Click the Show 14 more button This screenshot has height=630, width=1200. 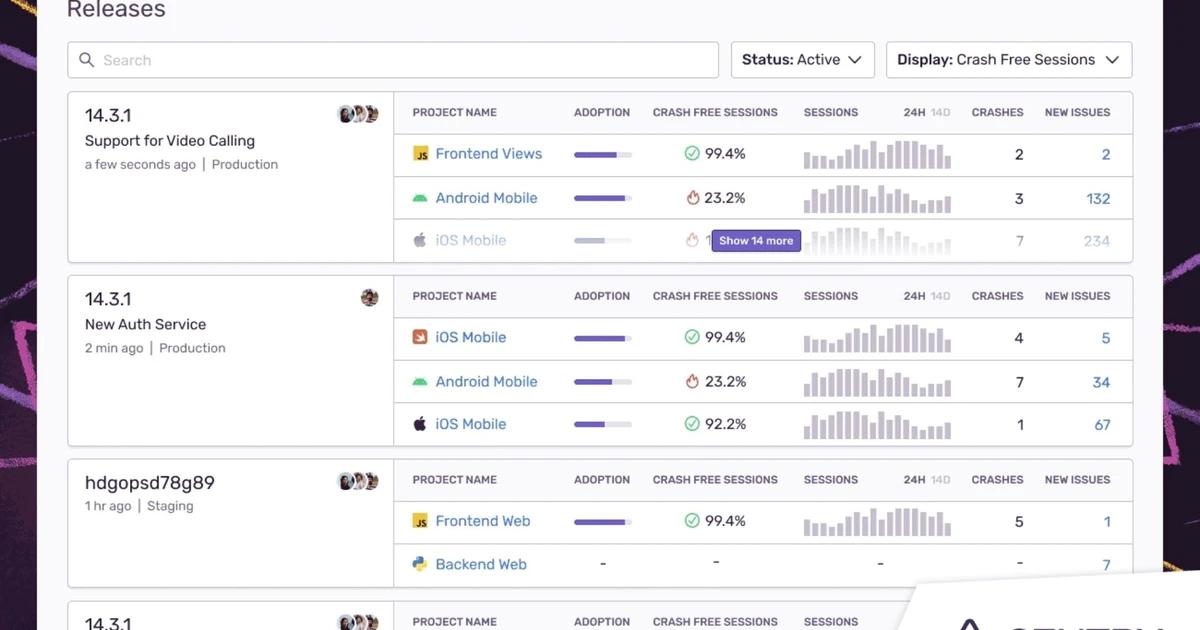click(755, 240)
